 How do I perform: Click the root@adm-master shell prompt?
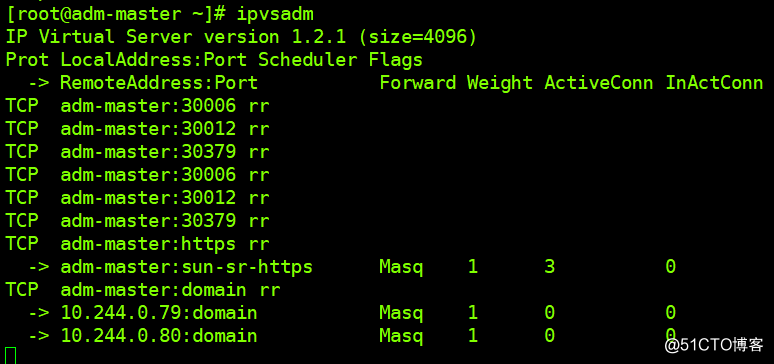116,15
